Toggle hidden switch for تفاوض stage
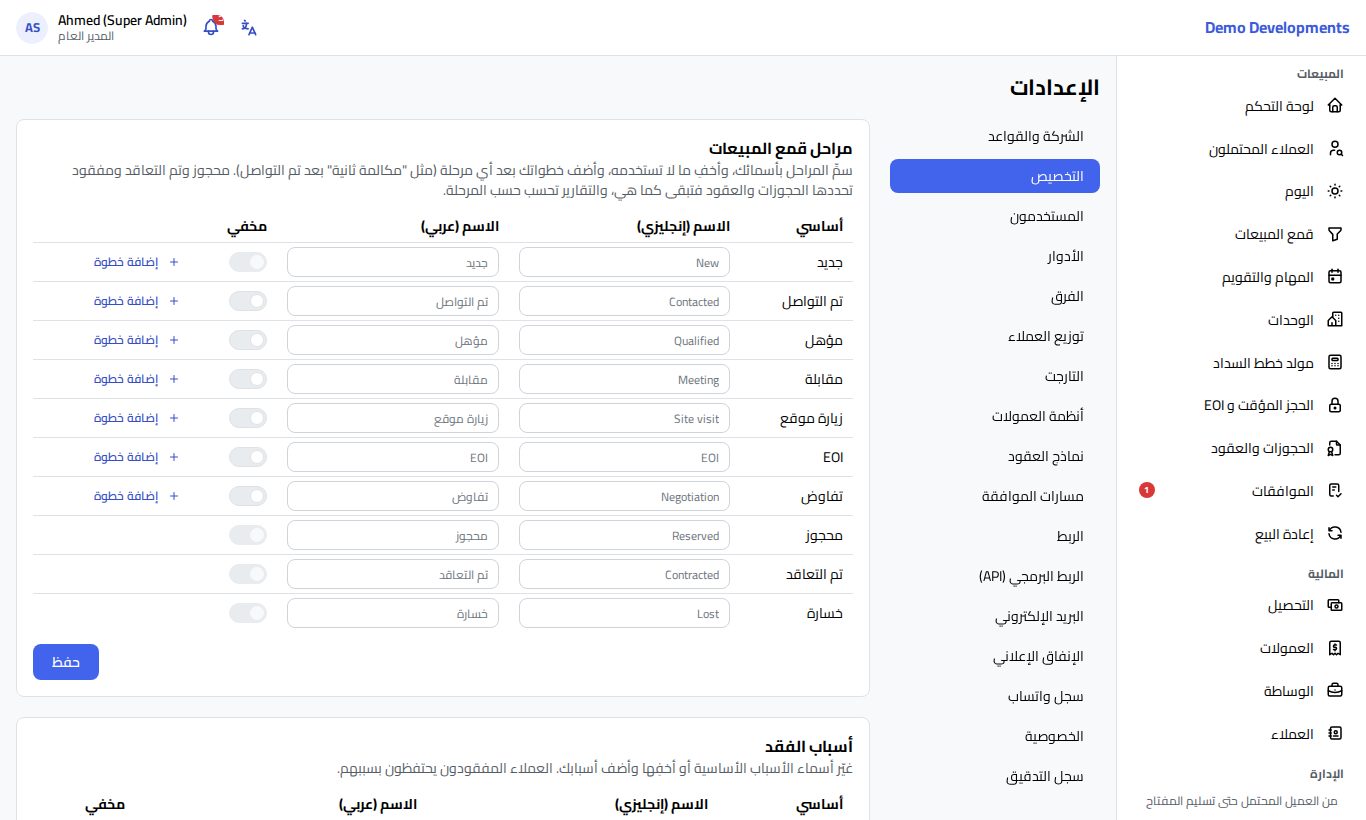1366x820 pixels. click(x=248, y=496)
